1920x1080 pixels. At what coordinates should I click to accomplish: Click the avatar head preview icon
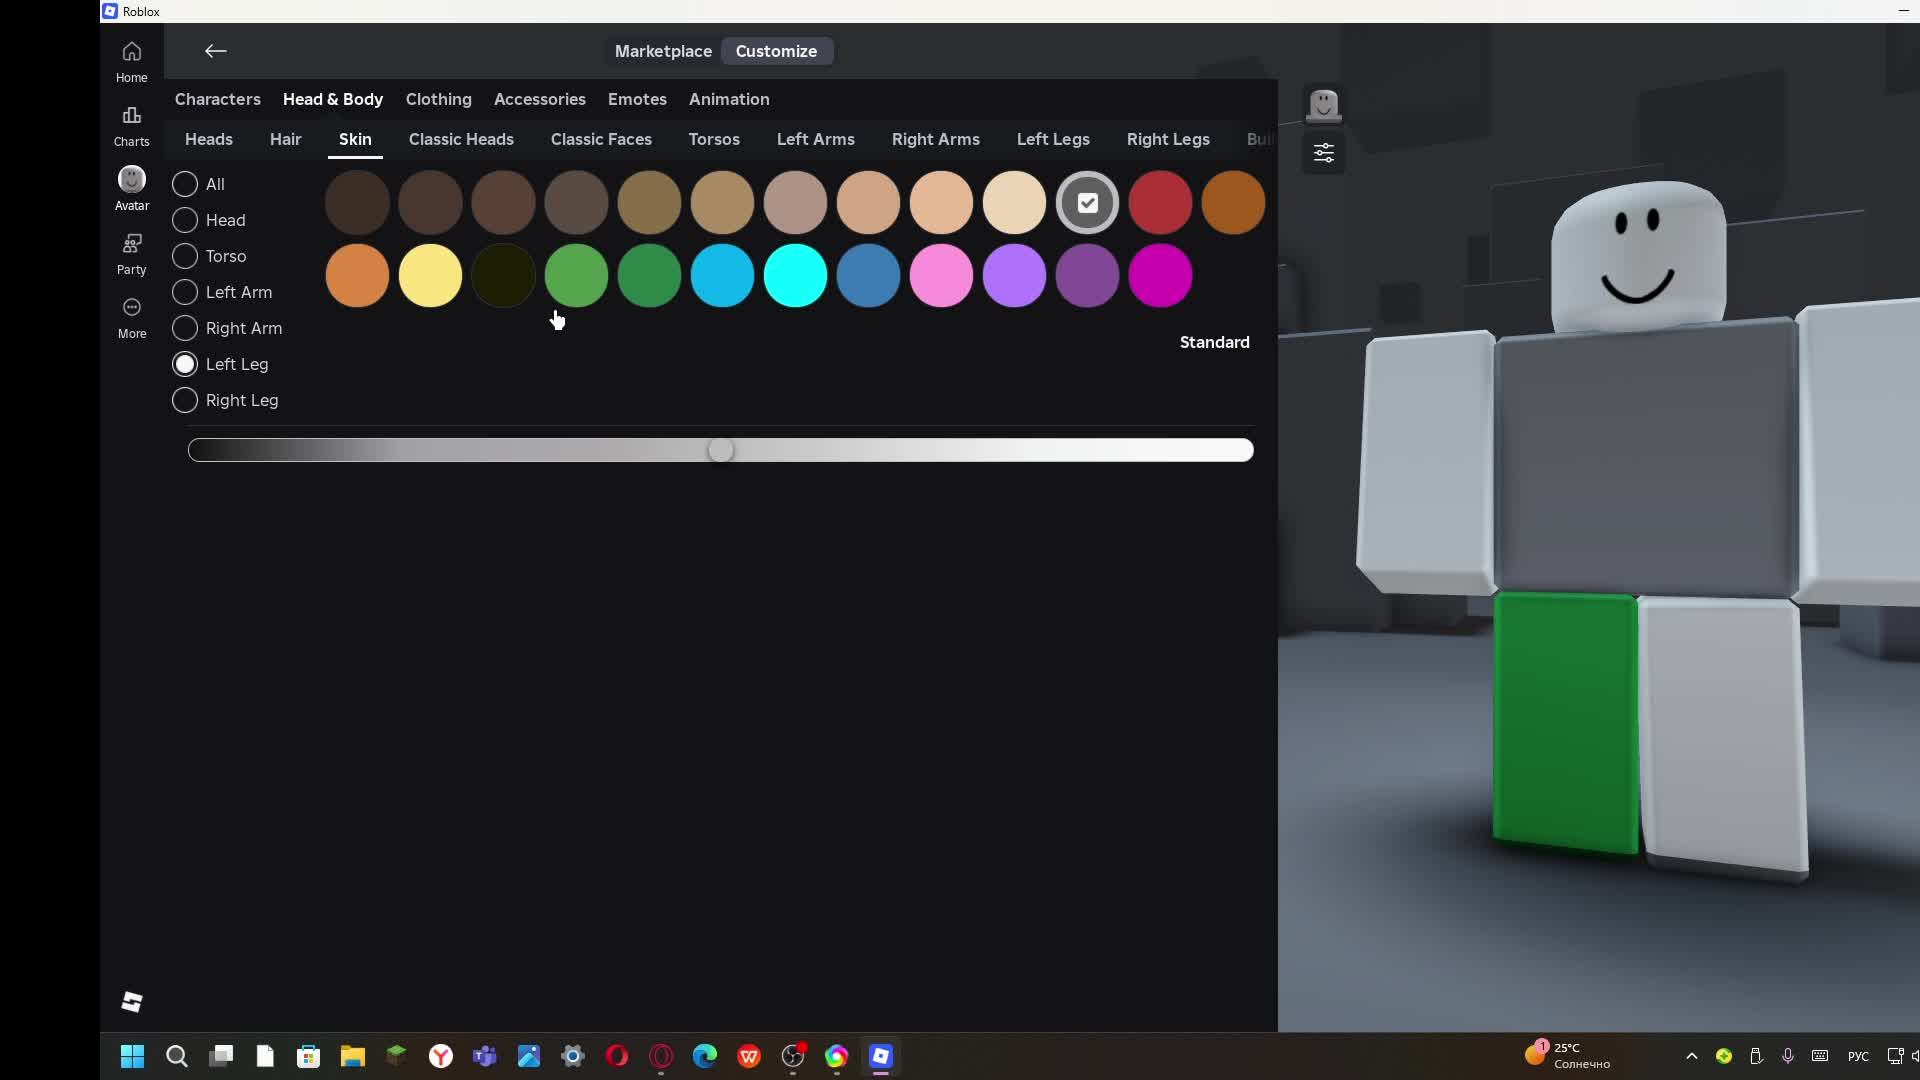tap(1323, 105)
